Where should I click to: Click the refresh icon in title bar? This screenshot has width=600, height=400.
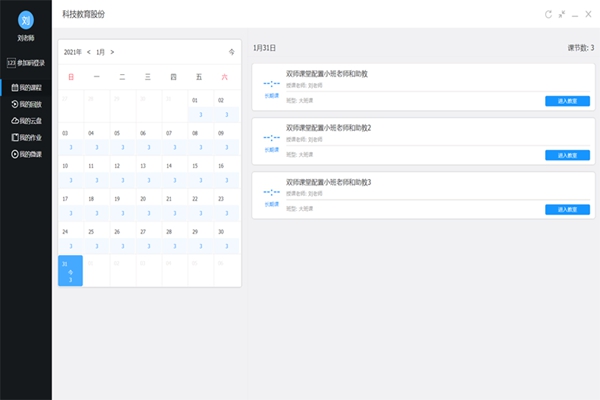pos(548,14)
